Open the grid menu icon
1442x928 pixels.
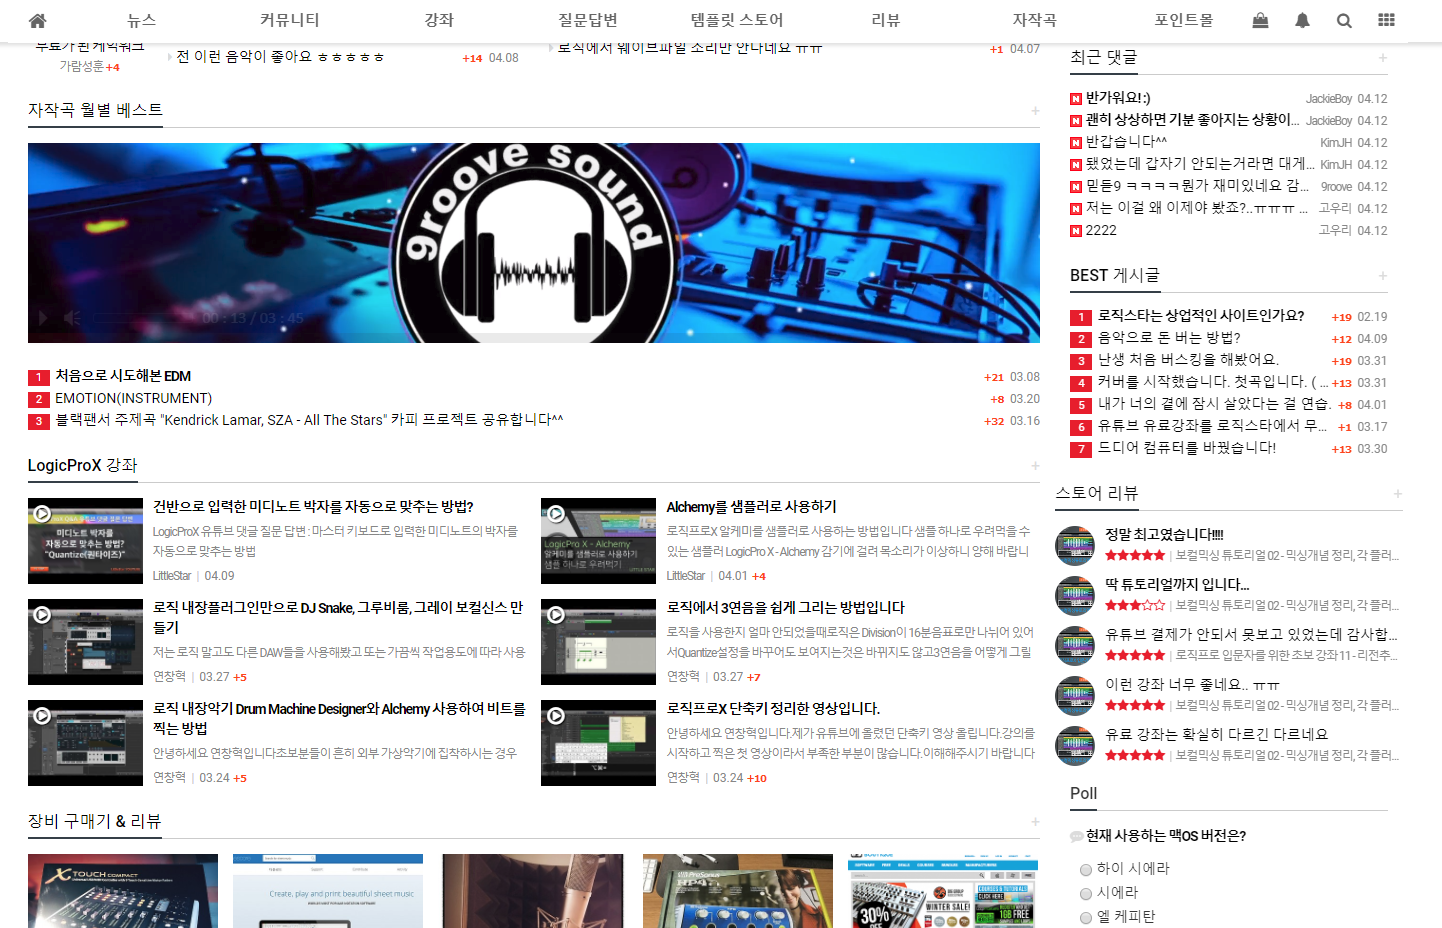1386,20
